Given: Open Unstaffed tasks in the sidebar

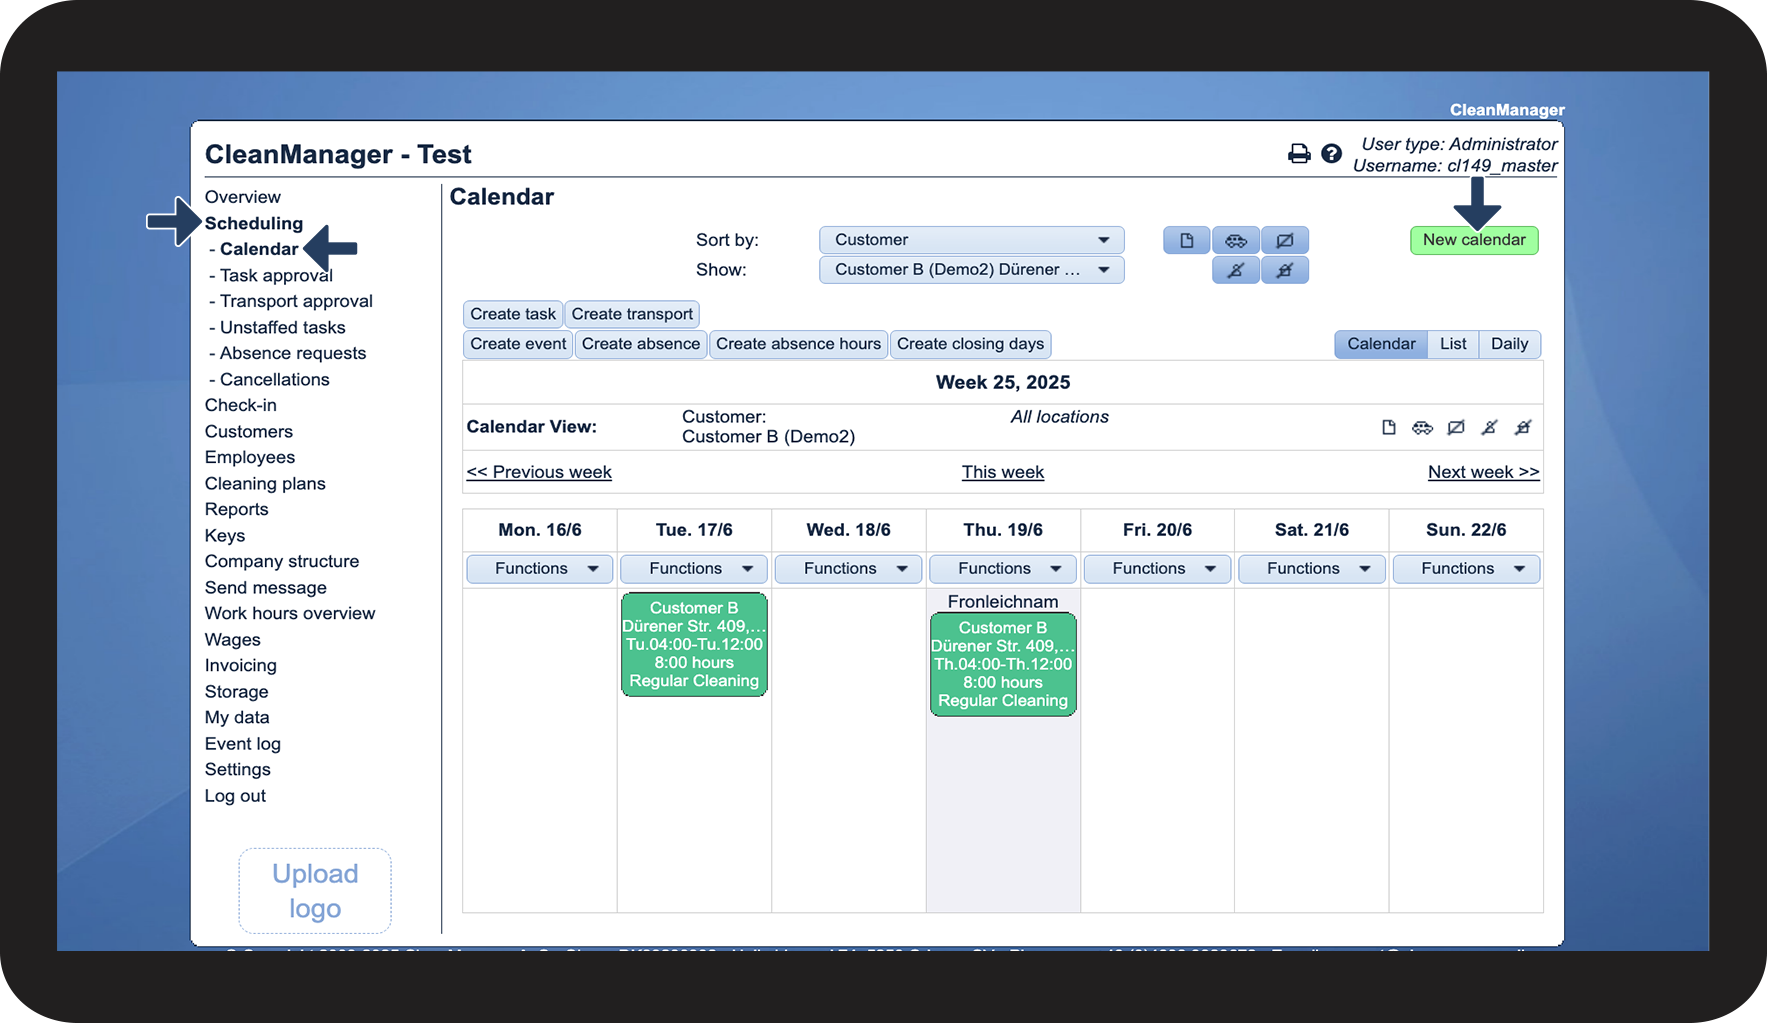Looking at the screenshot, I should pyautogui.click(x=283, y=327).
